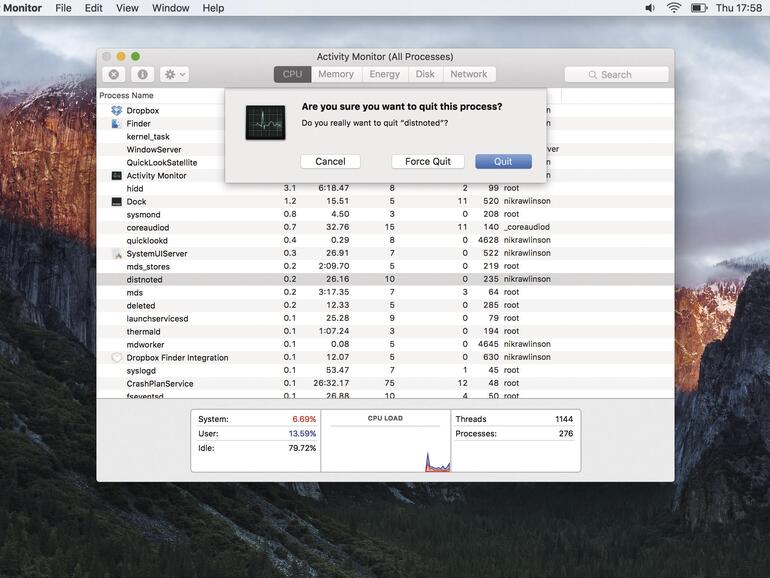Open the Disk tab
This screenshot has height=578, width=770.
425,74
